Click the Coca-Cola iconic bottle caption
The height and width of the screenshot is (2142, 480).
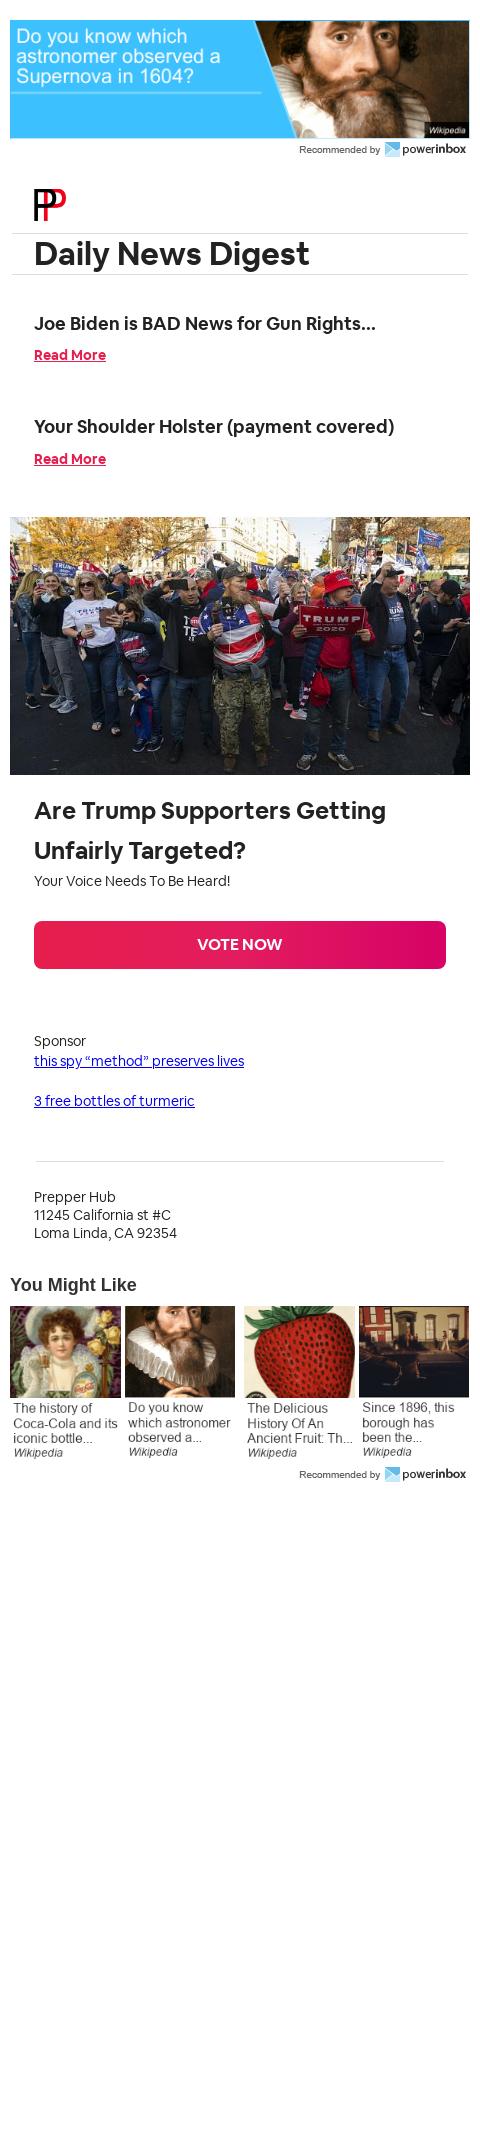[x=65, y=1423]
